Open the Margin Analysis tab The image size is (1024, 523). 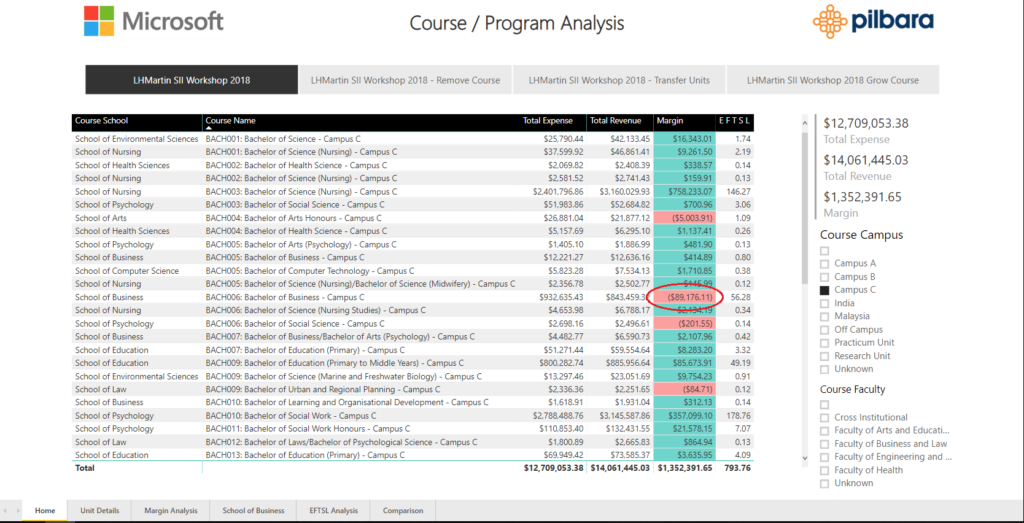pos(170,511)
